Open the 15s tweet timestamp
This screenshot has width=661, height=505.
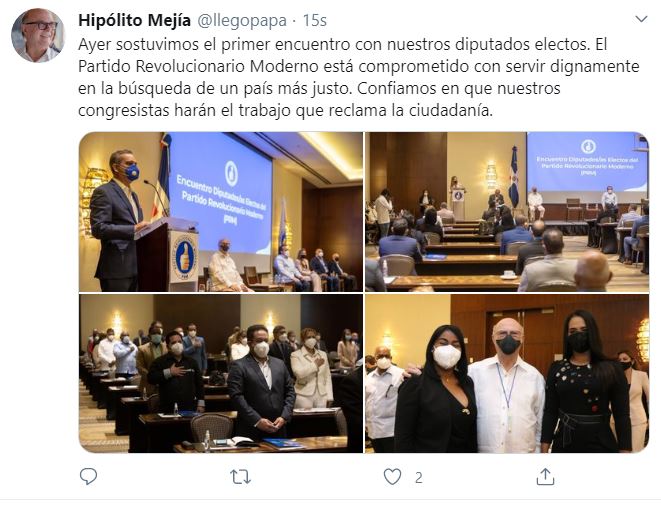click(315, 21)
